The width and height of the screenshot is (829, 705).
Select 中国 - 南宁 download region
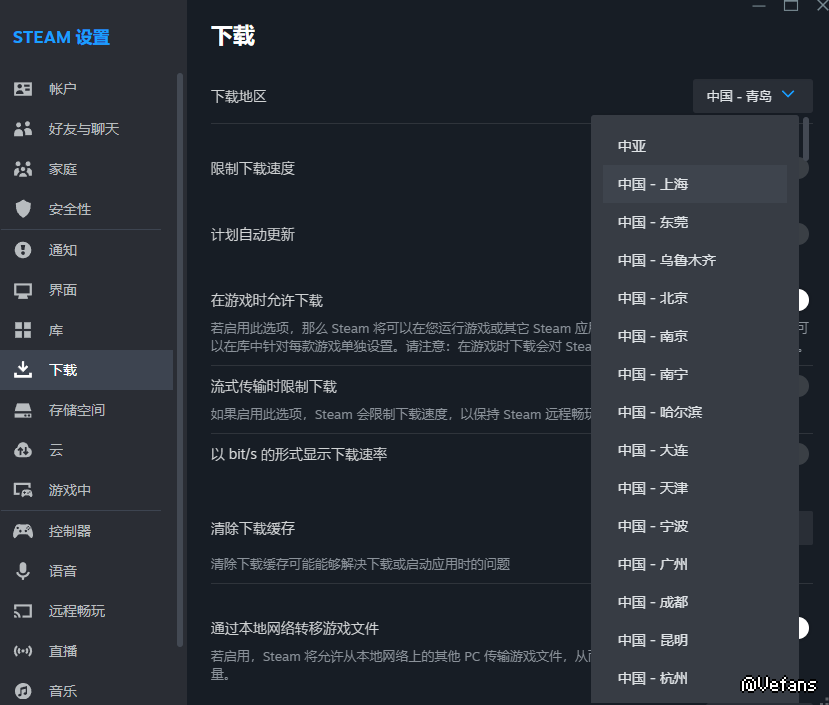[695, 374]
